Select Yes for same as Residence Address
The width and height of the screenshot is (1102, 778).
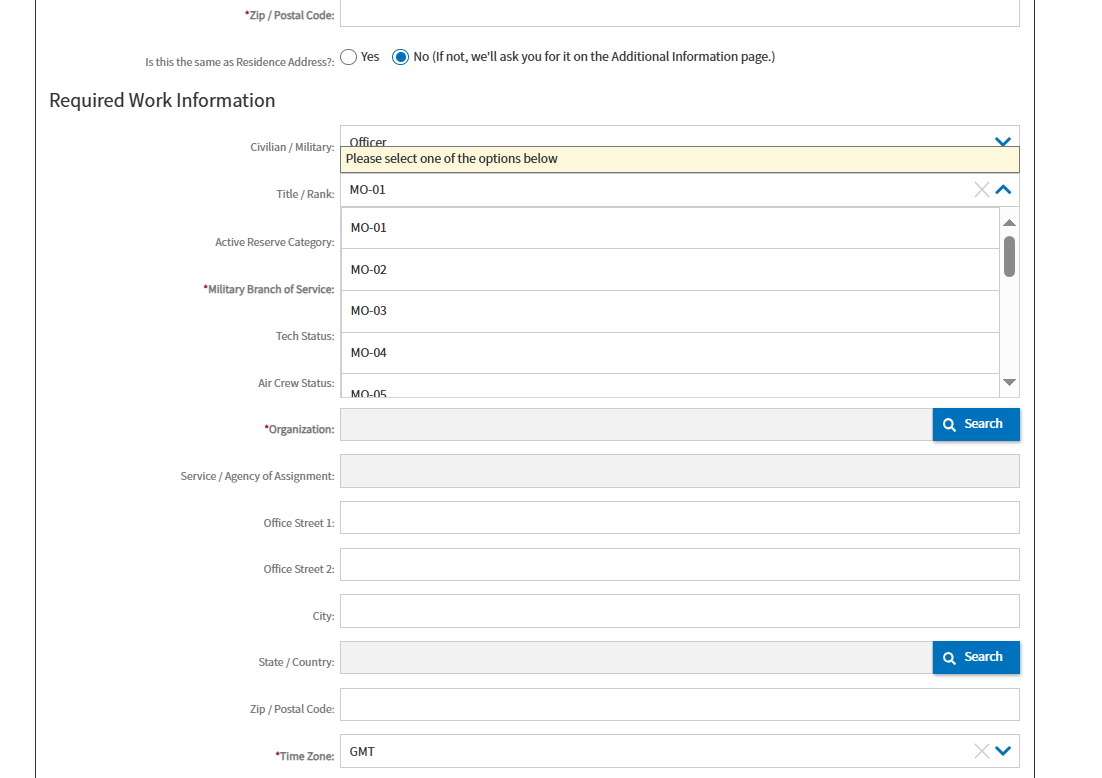pos(349,57)
